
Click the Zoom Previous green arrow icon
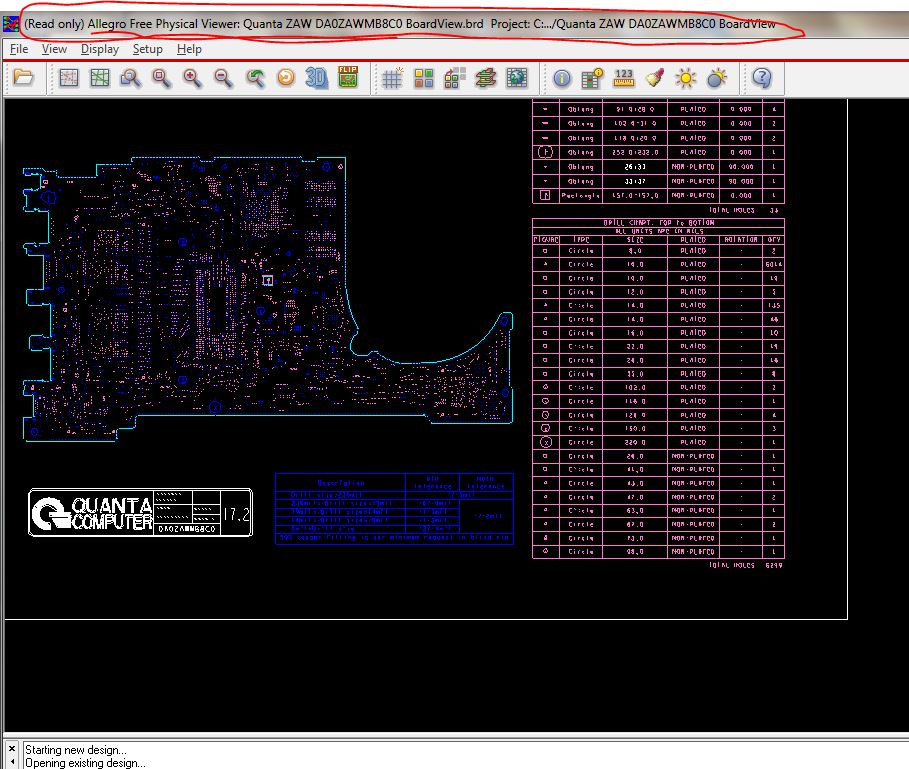point(255,77)
